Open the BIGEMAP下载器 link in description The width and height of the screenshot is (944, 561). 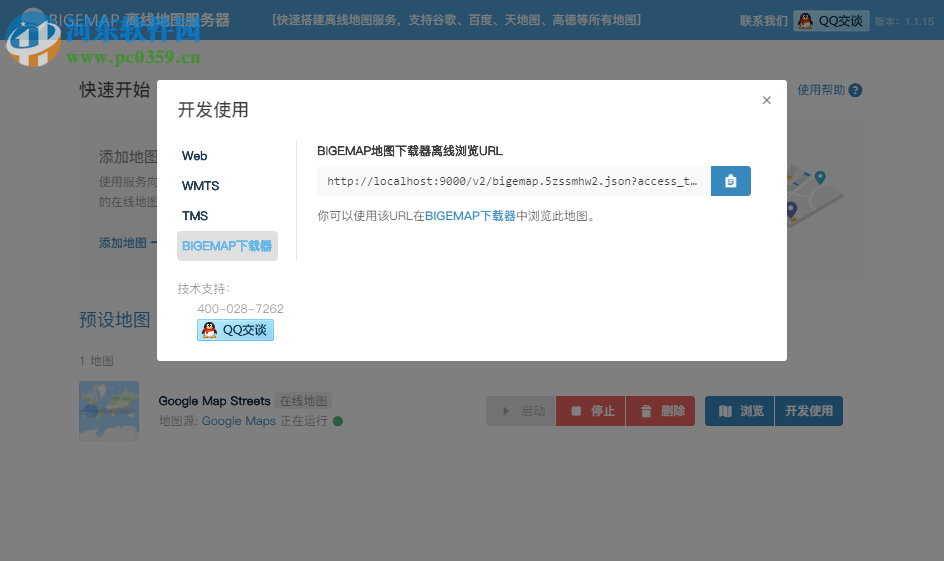pos(470,216)
